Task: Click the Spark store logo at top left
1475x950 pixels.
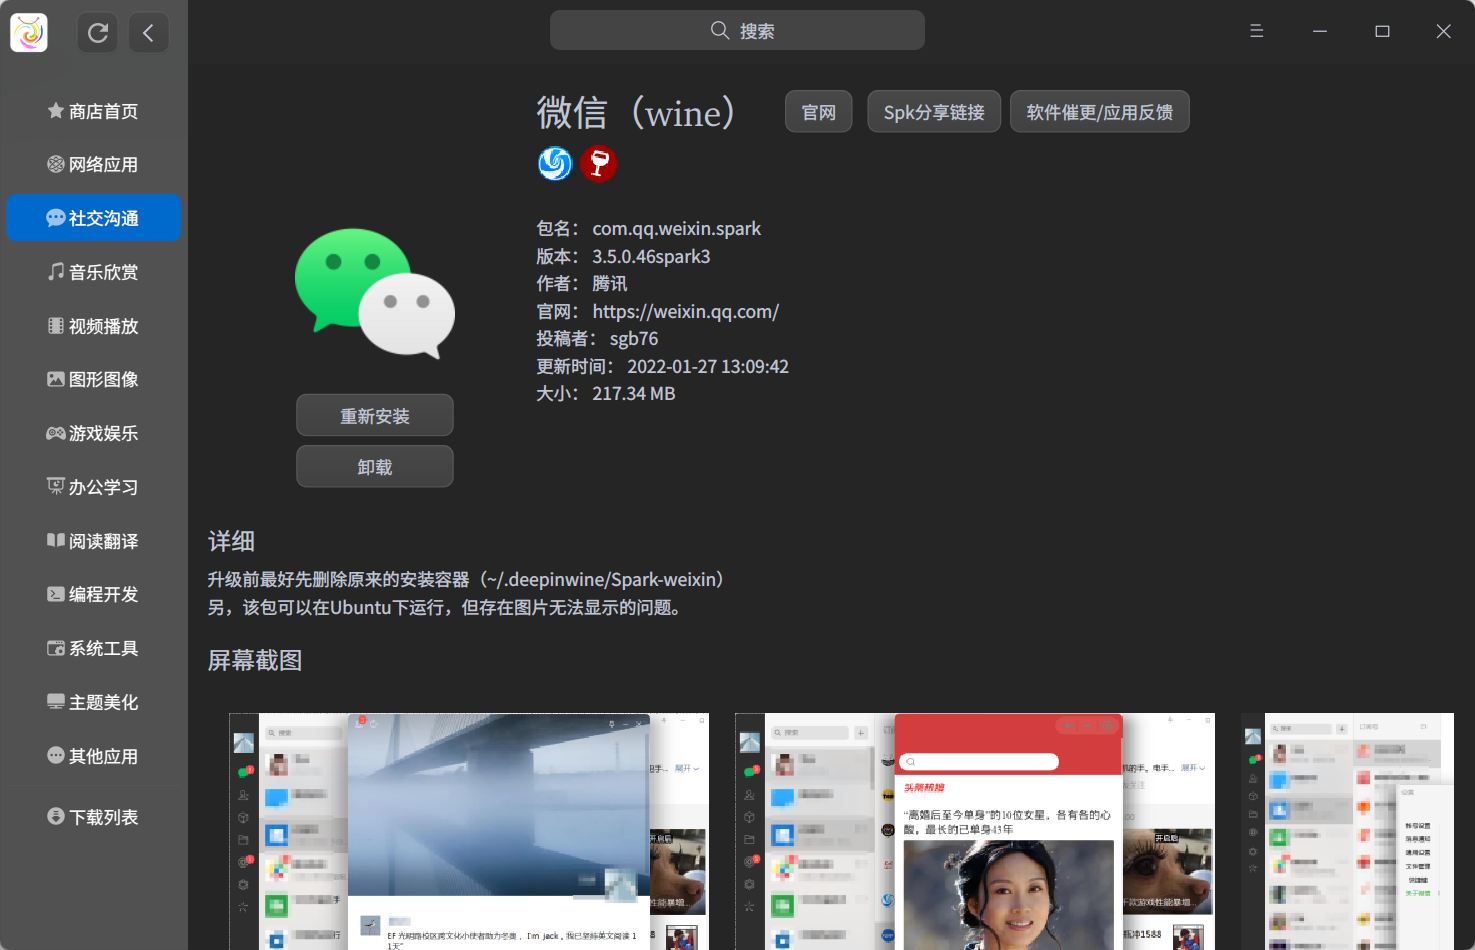Action: click(28, 32)
